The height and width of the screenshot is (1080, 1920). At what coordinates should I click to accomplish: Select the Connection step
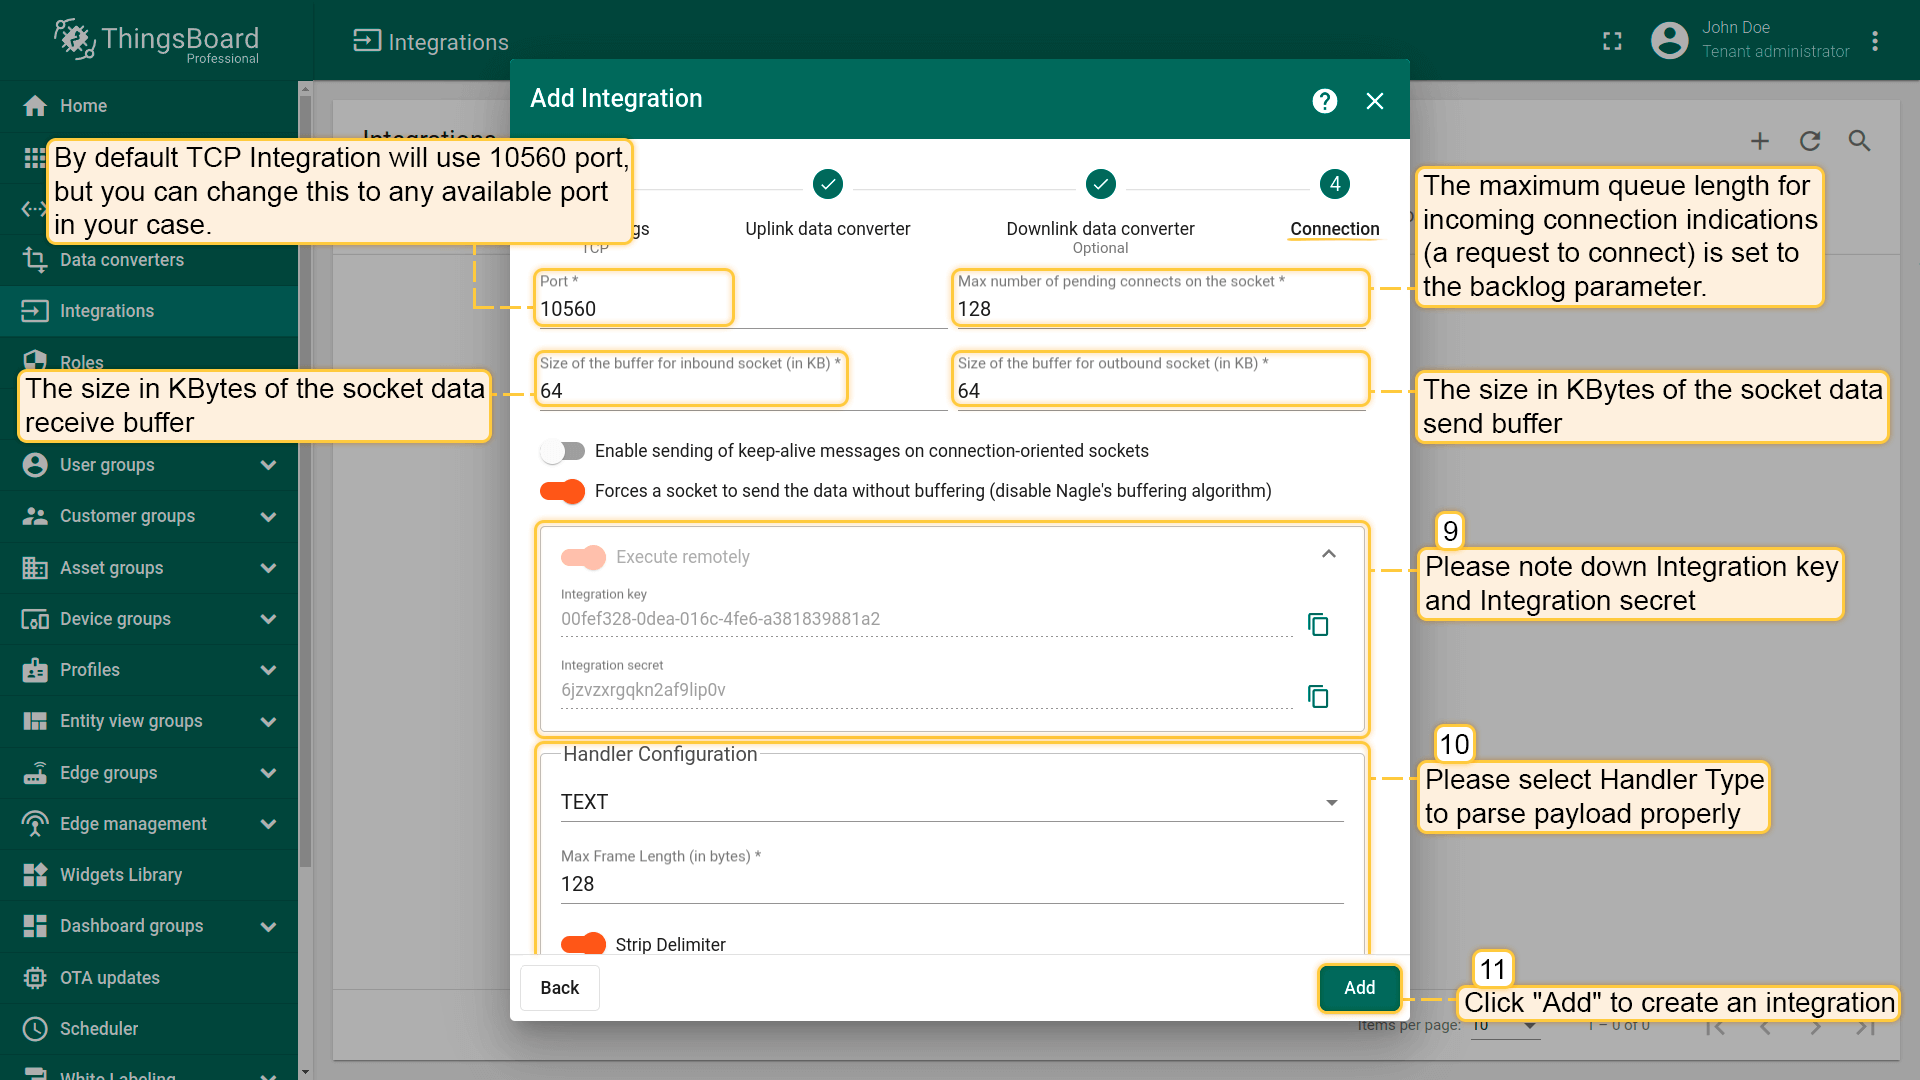1335,205
